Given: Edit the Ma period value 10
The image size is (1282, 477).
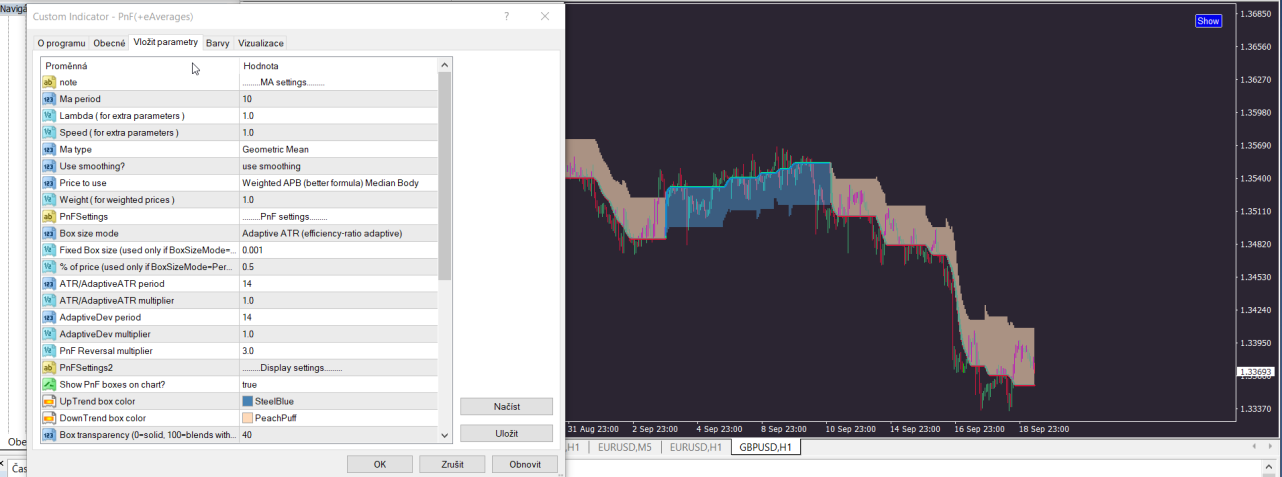Looking at the screenshot, I should (339, 99).
